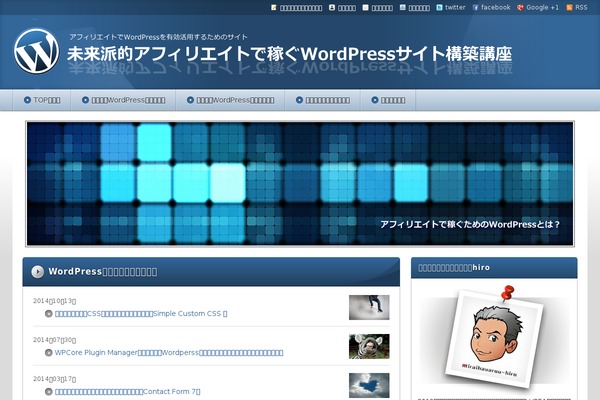Click the round play icon in WordPress section header
The height and width of the screenshot is (400, 600).
(x=38, y=271)
